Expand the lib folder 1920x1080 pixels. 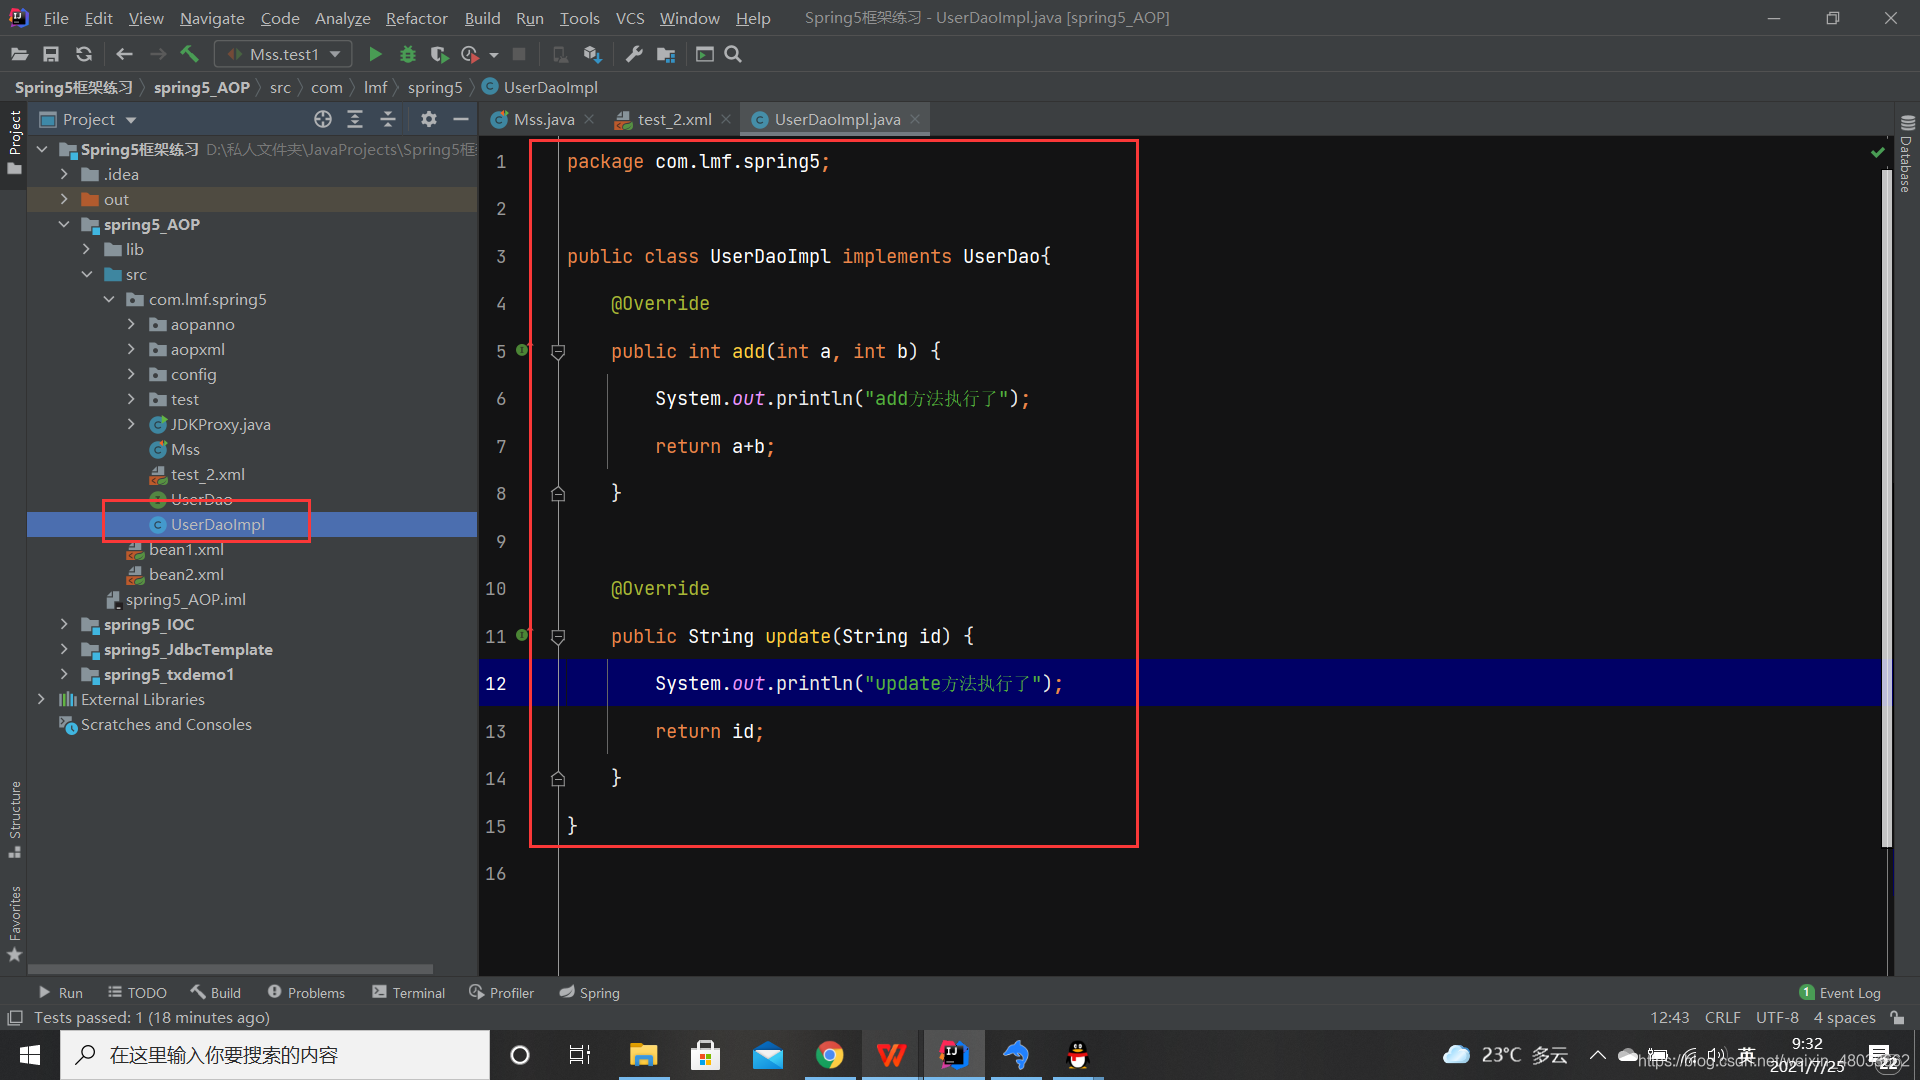pos(87,249)
